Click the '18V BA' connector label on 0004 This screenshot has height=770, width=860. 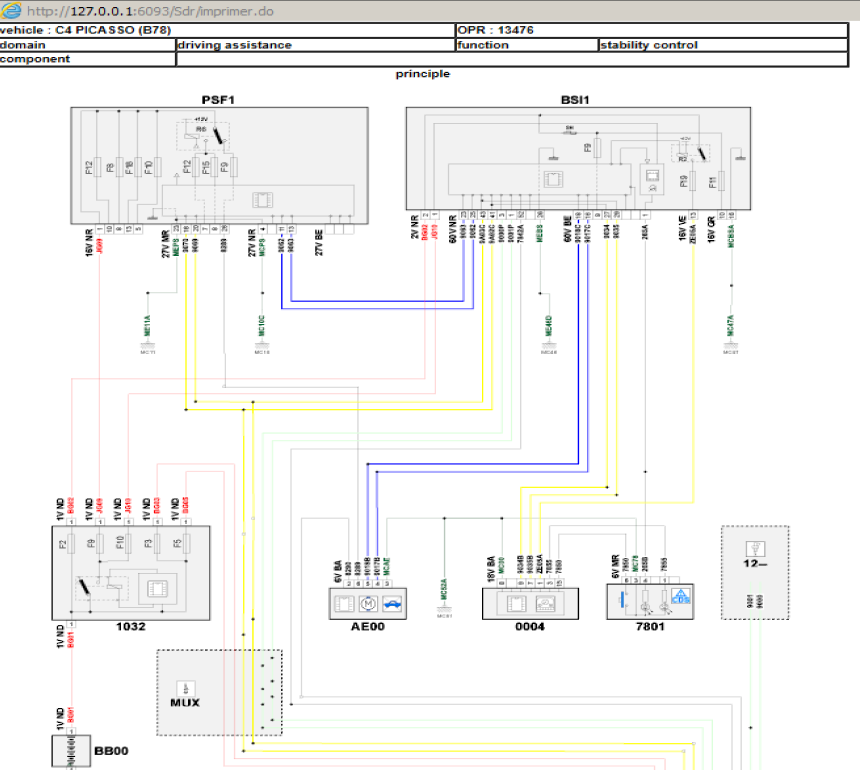(491, 569)
